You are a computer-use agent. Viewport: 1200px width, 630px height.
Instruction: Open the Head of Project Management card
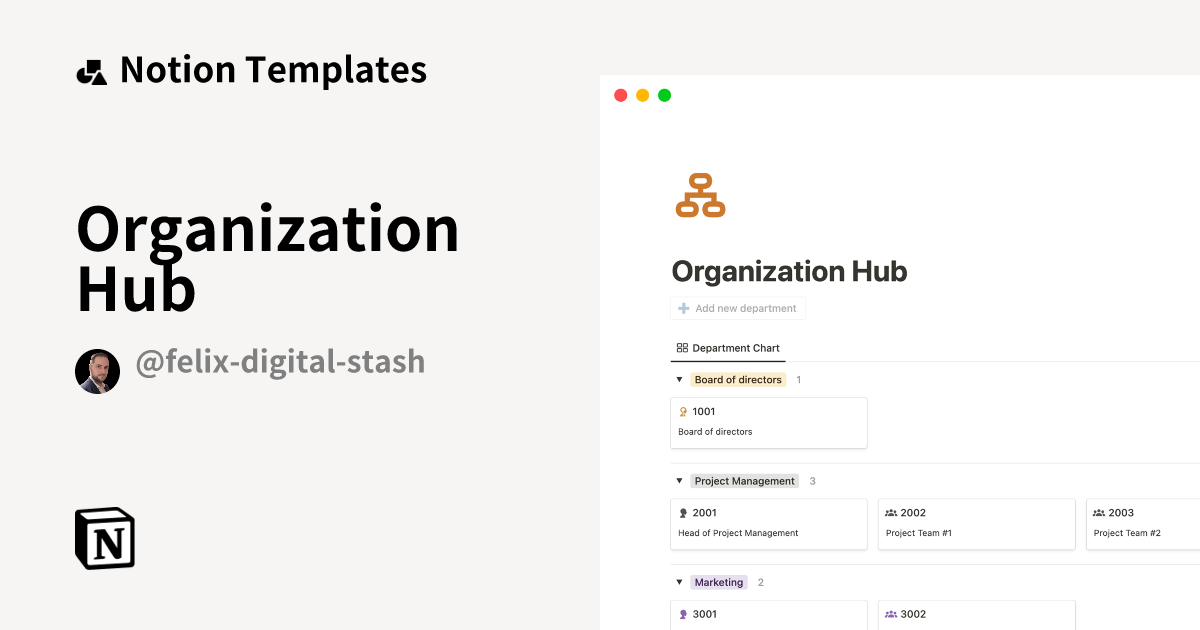tap(768, 524)
